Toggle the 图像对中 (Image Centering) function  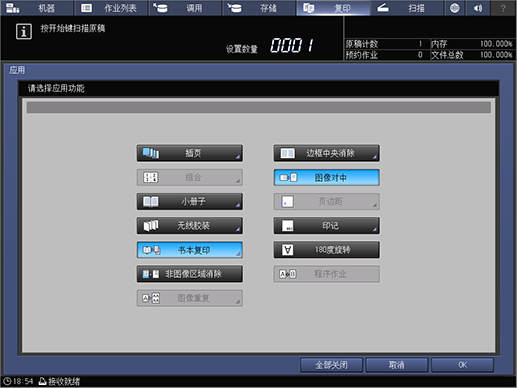coord(327,177)
